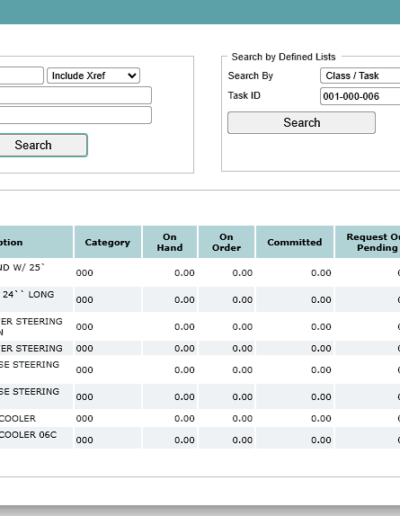Sort by the On Order column header

pos(226,242)
